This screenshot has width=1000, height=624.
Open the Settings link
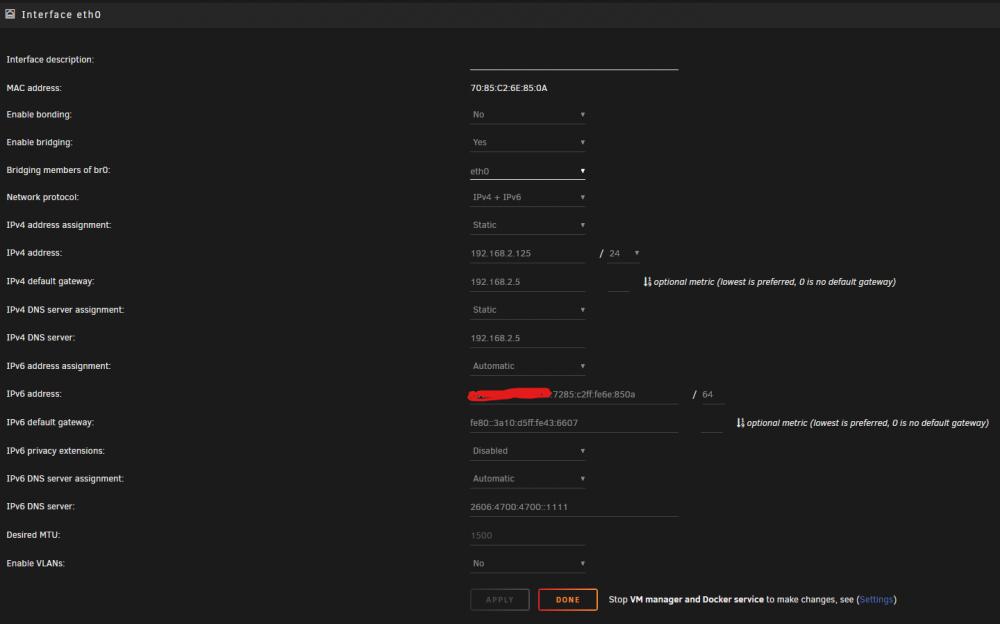[x=876, y=600]
